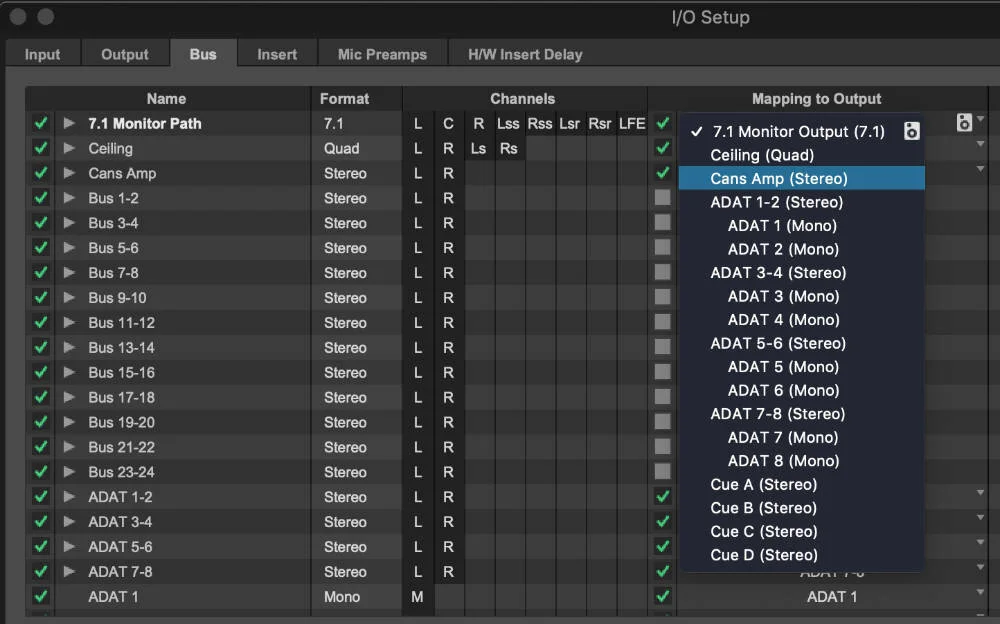The height and width of the screenshot is (624, 1000).
Task: Click the Ls channel cell of the Ceiling bus
Action: click(x=478, y=148)
